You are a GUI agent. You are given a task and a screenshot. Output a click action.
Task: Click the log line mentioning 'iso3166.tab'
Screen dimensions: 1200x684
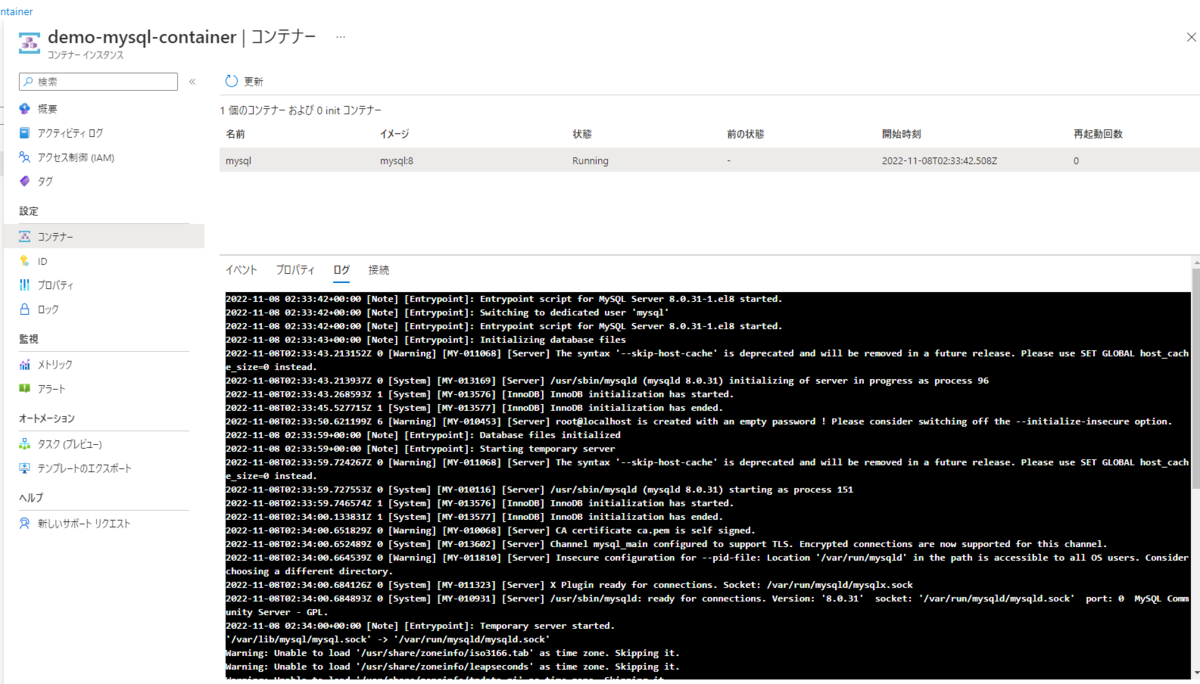click(452, 653)
